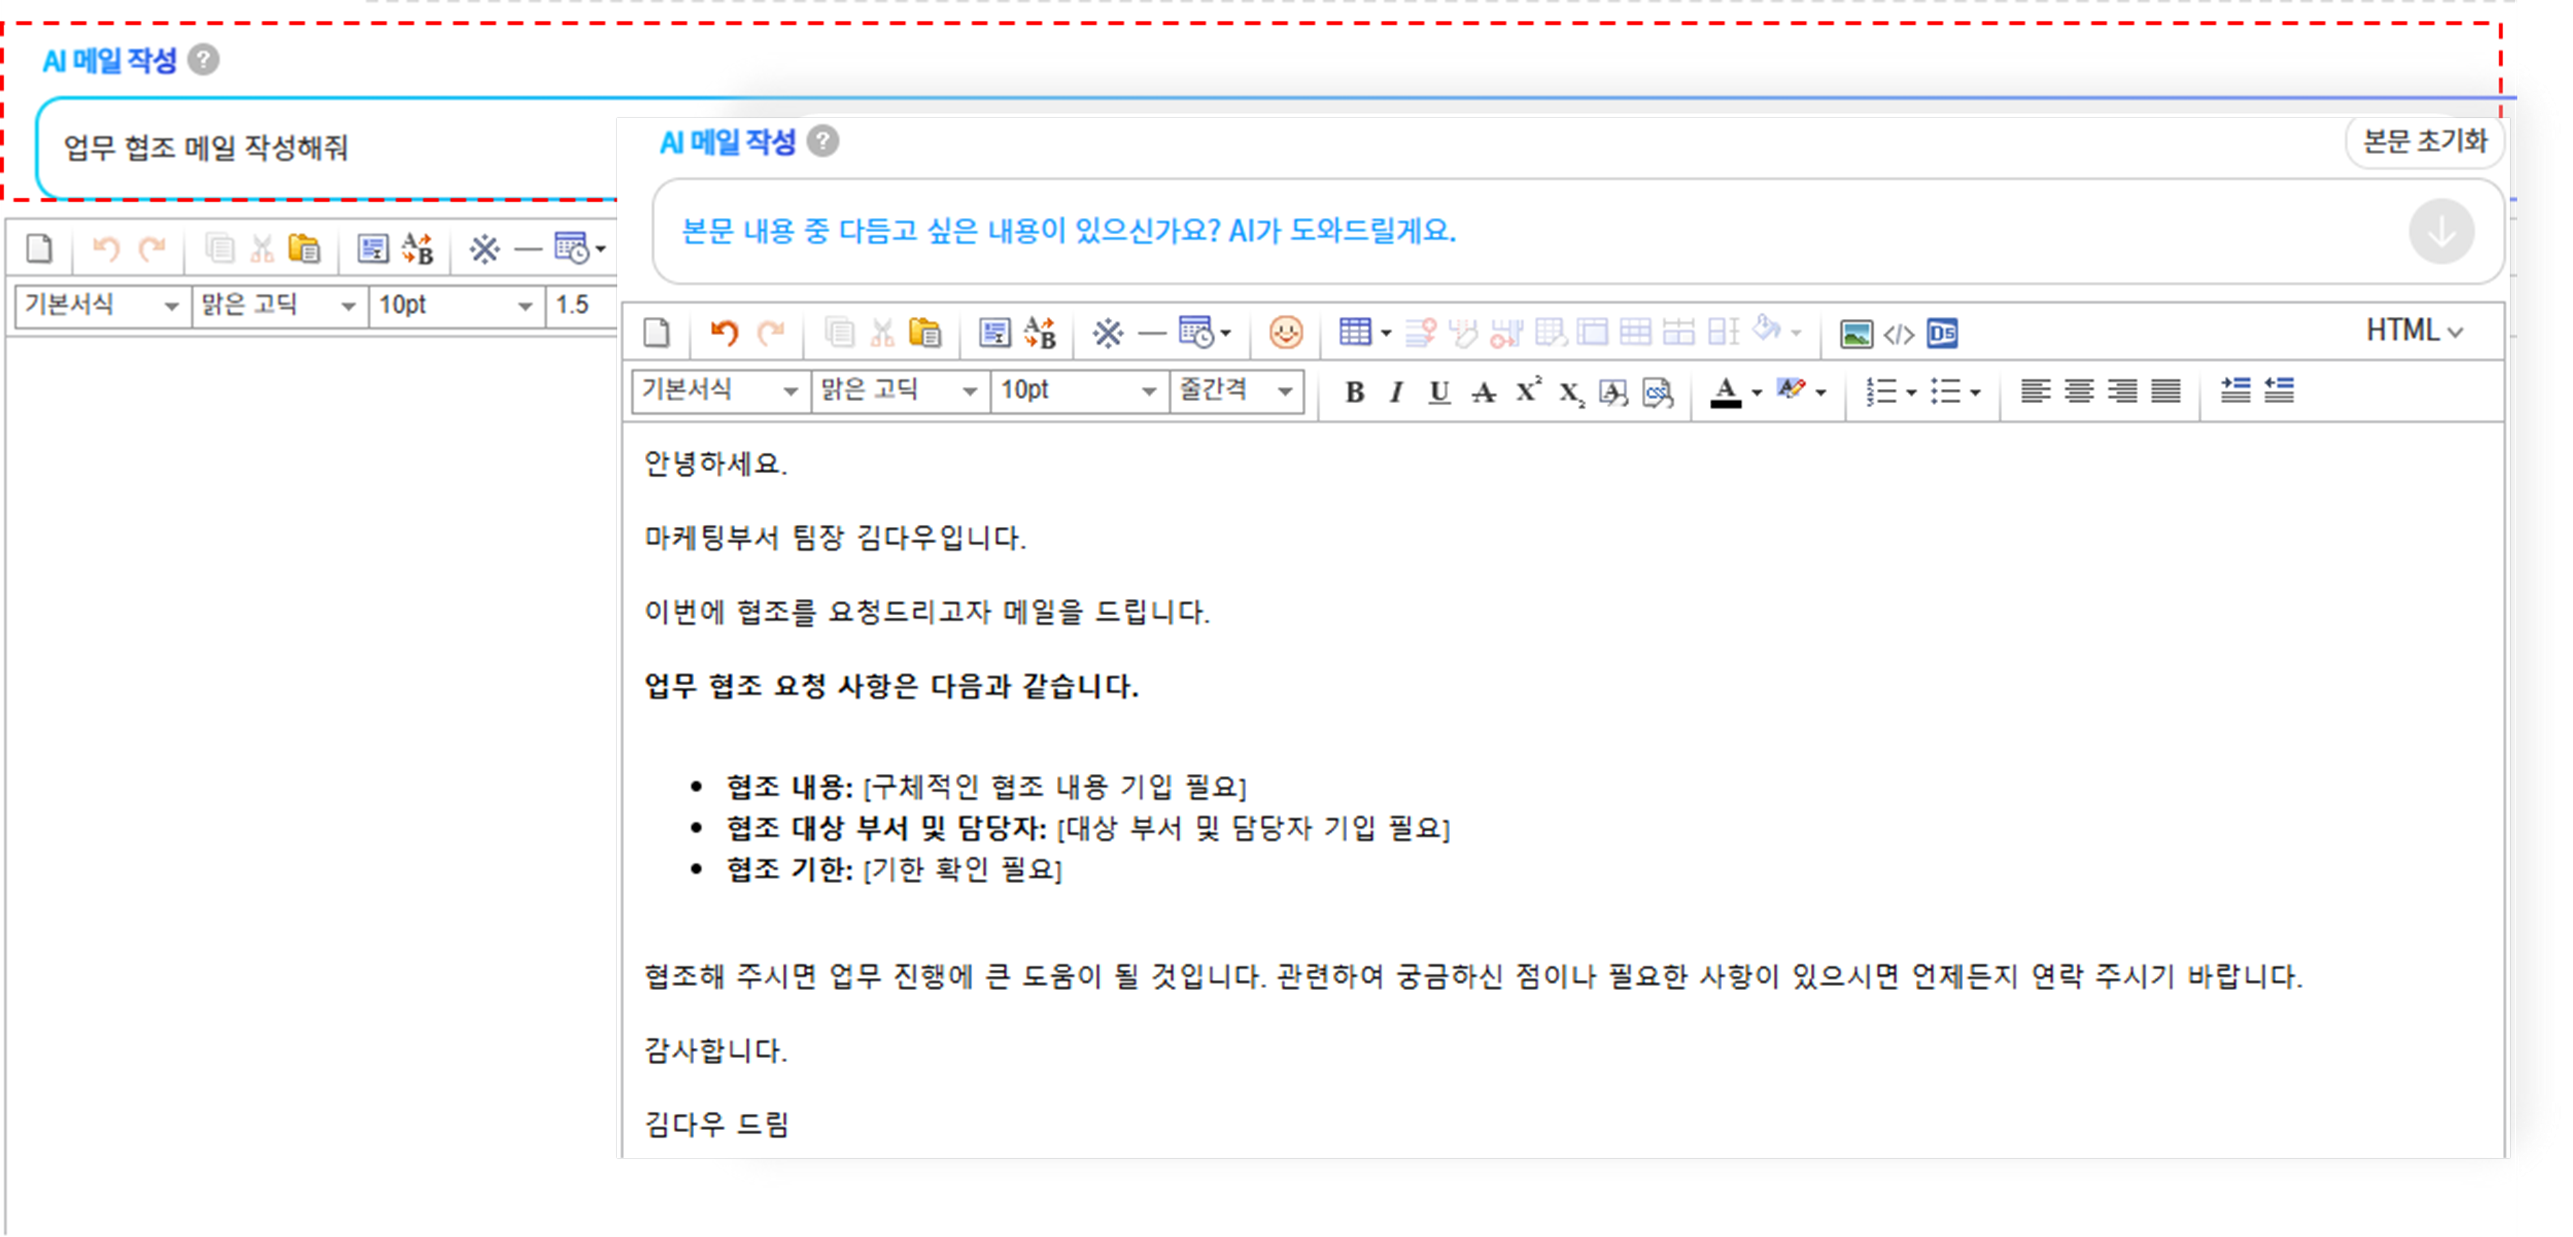Click the insert image icon
Image resolution: width=2573 pixels, height=1237 pixels.
pos(1856,334)
